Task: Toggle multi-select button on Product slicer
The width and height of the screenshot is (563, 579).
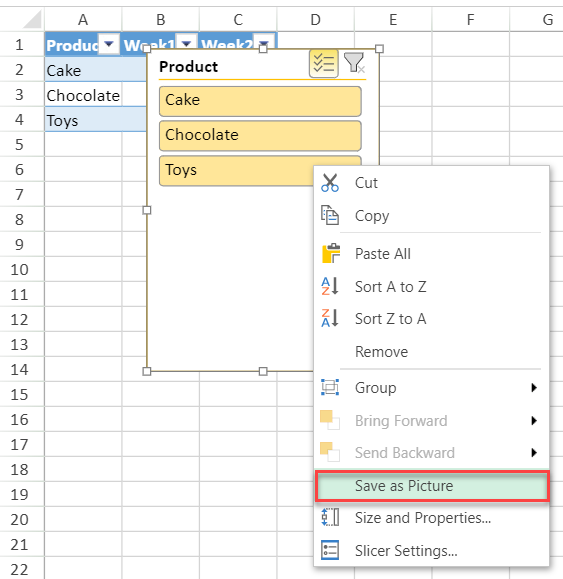Action: (324, 64)
